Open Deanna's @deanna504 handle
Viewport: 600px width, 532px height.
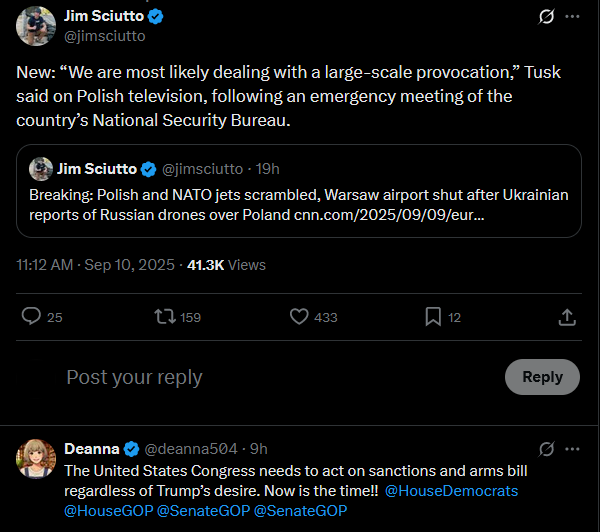(191, 449)
